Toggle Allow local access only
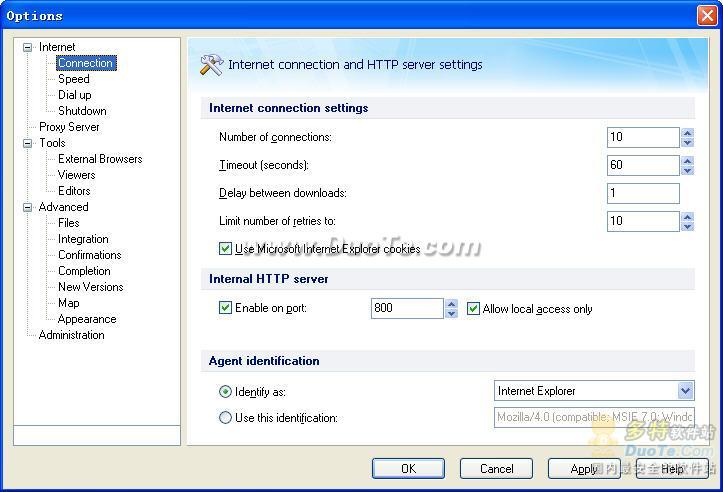The height and width of the screenshot is (492, 723). click(x=473, y=308)
